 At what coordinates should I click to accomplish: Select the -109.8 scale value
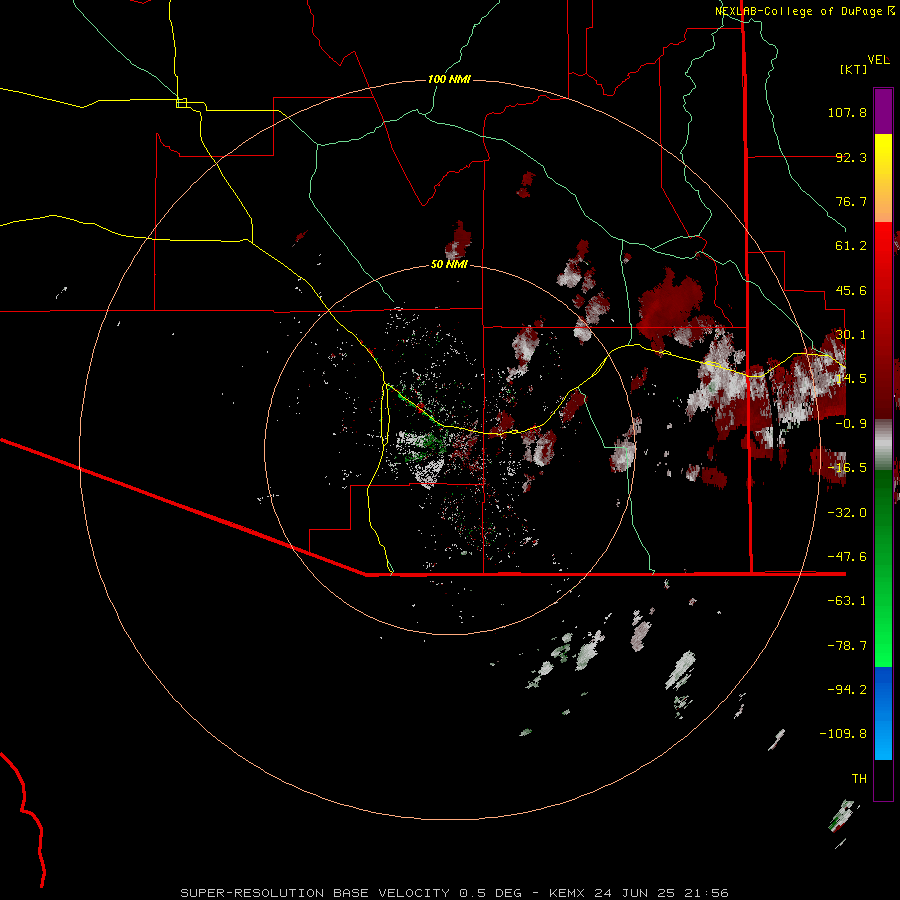843,734
